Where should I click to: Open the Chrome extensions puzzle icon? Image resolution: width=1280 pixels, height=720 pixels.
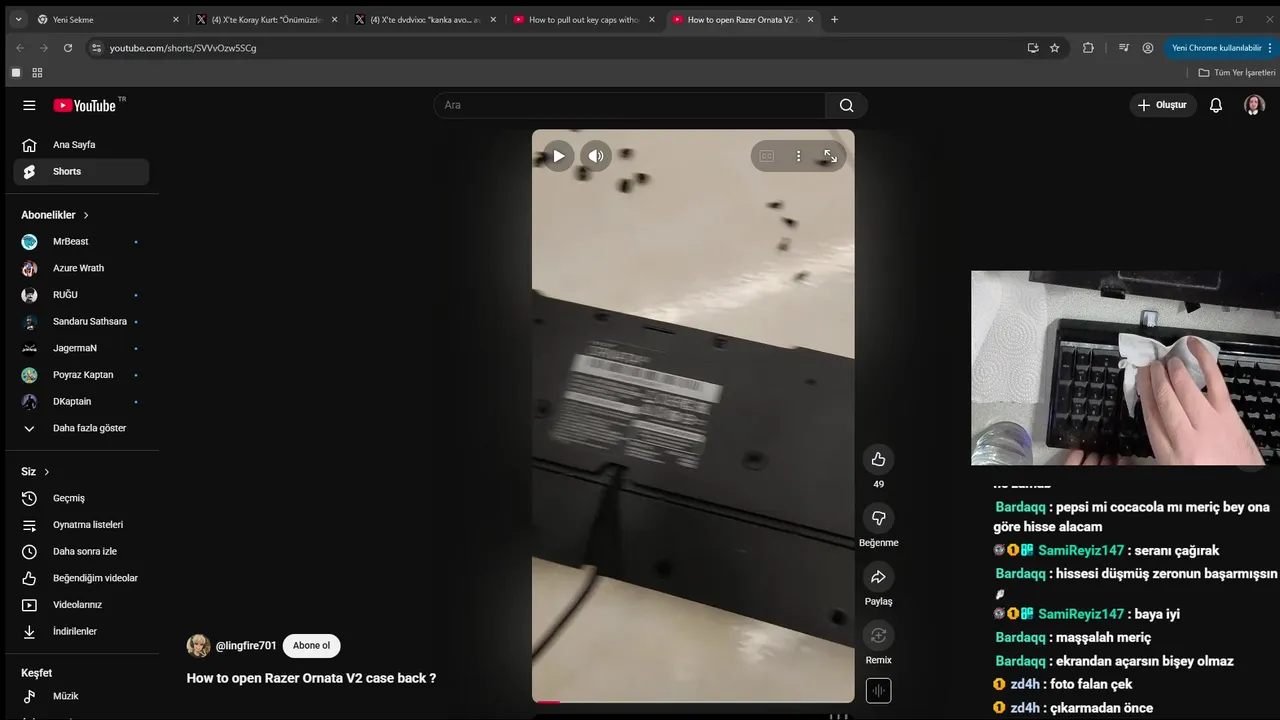(1088, 48)
